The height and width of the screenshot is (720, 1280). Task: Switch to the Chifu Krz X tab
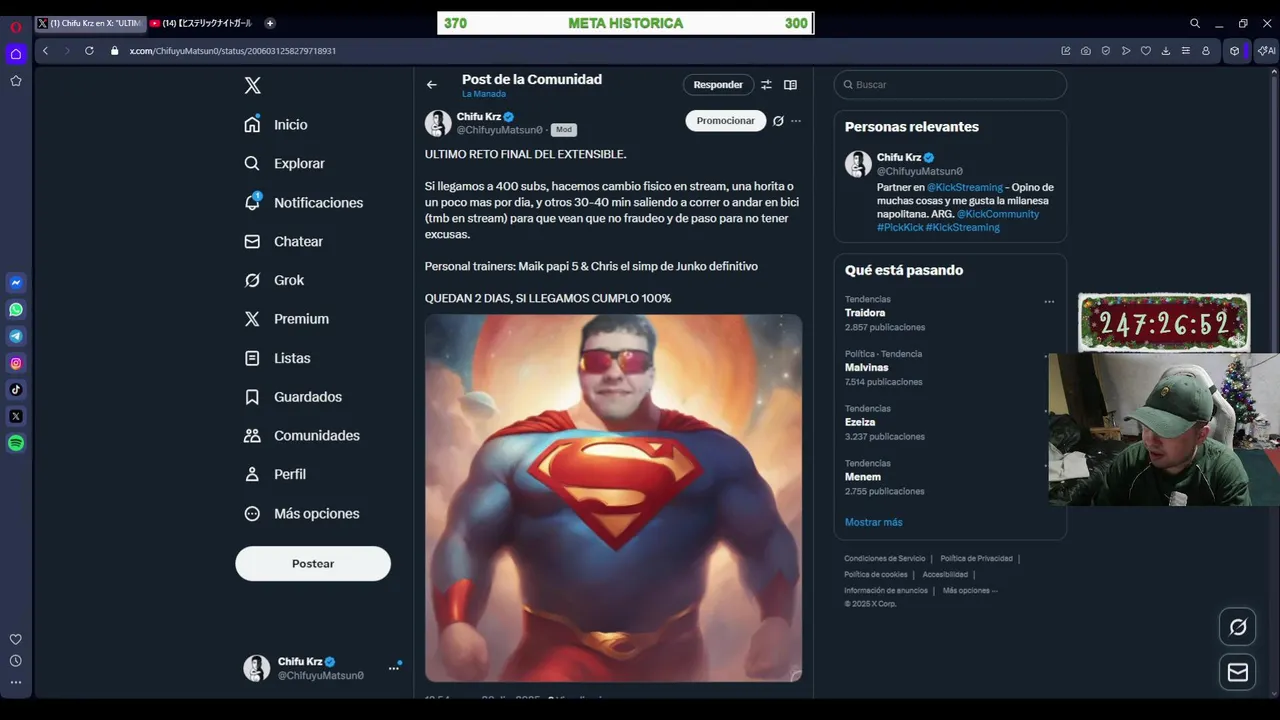[90, 23]
